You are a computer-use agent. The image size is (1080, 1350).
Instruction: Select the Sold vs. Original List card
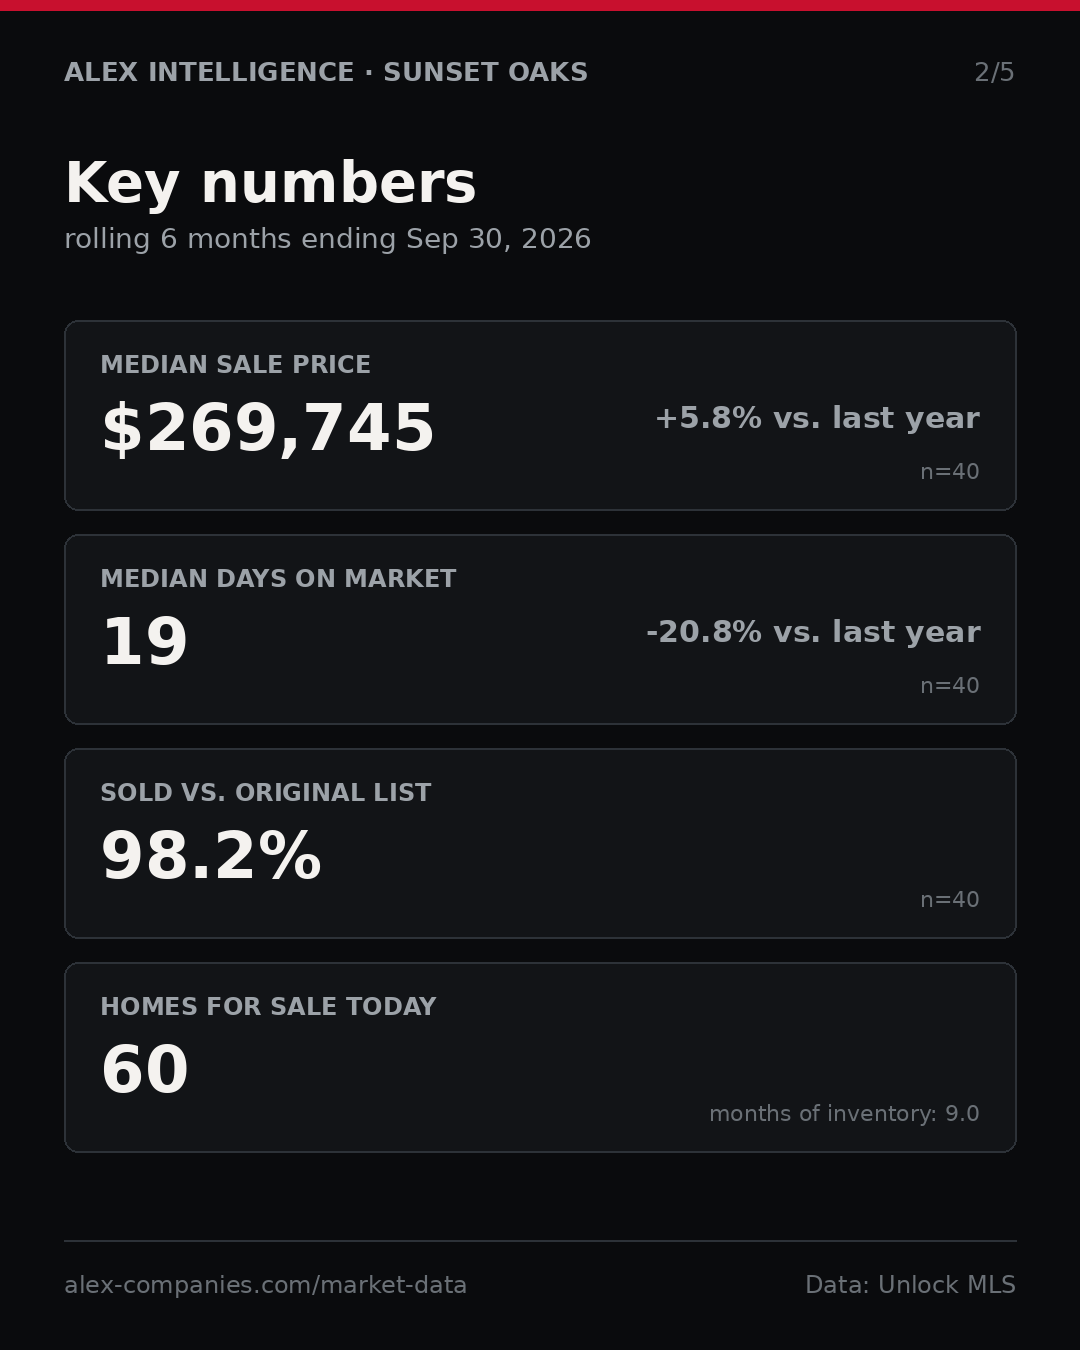(x=540, y=843)
